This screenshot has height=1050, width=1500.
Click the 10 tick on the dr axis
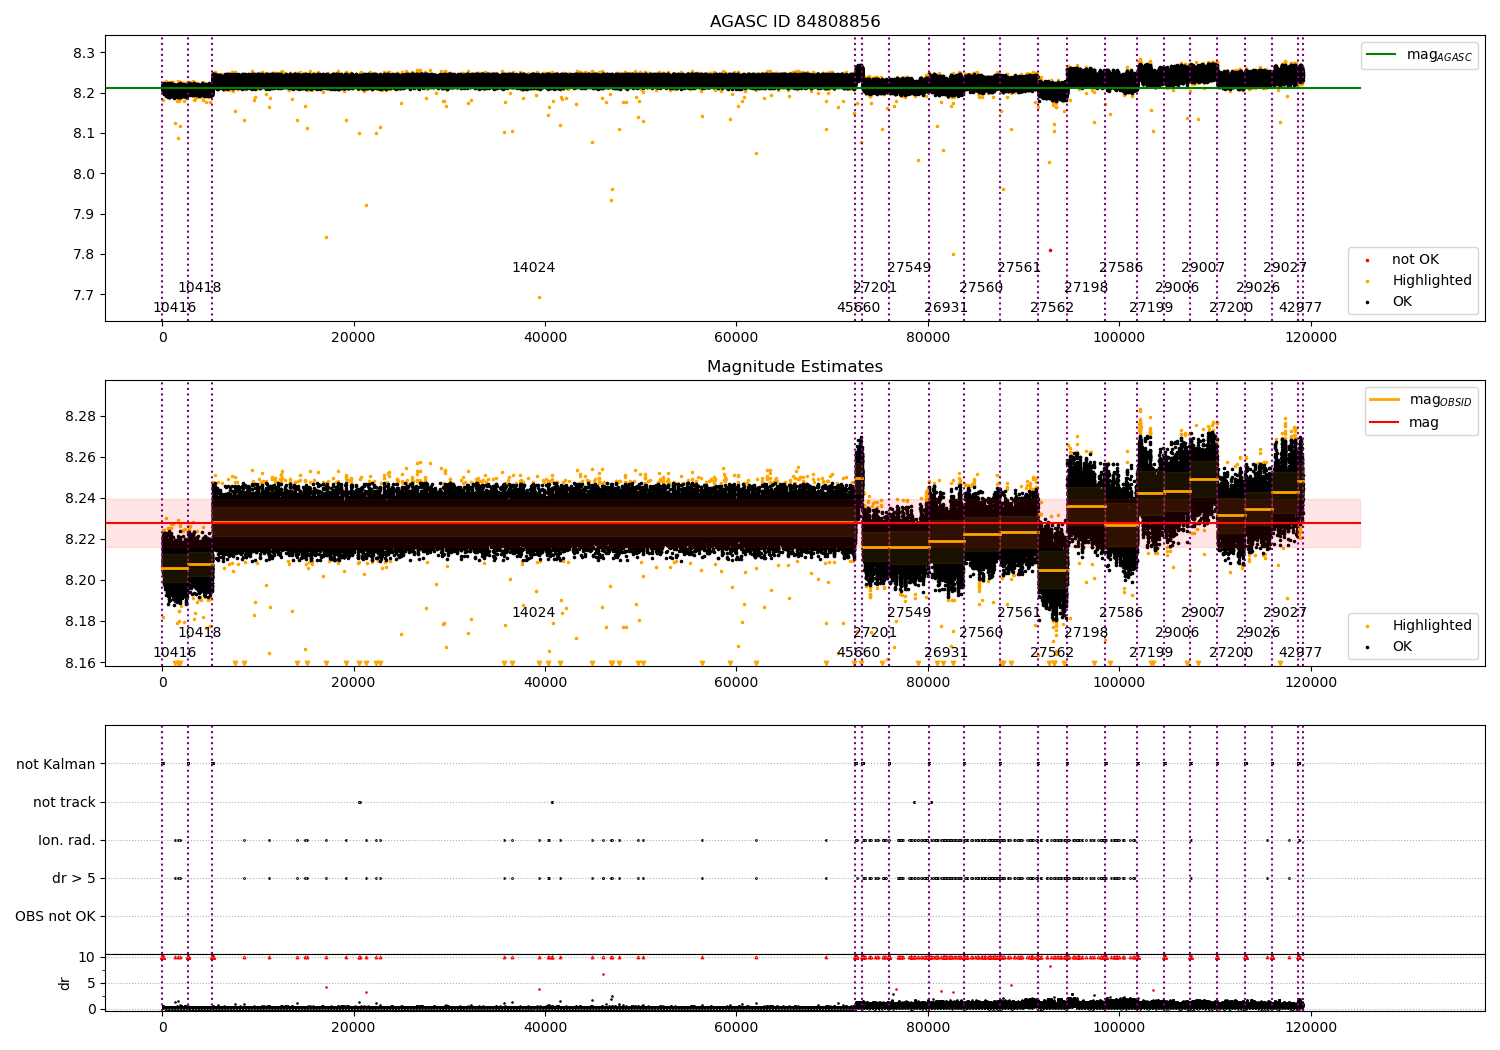87,957
